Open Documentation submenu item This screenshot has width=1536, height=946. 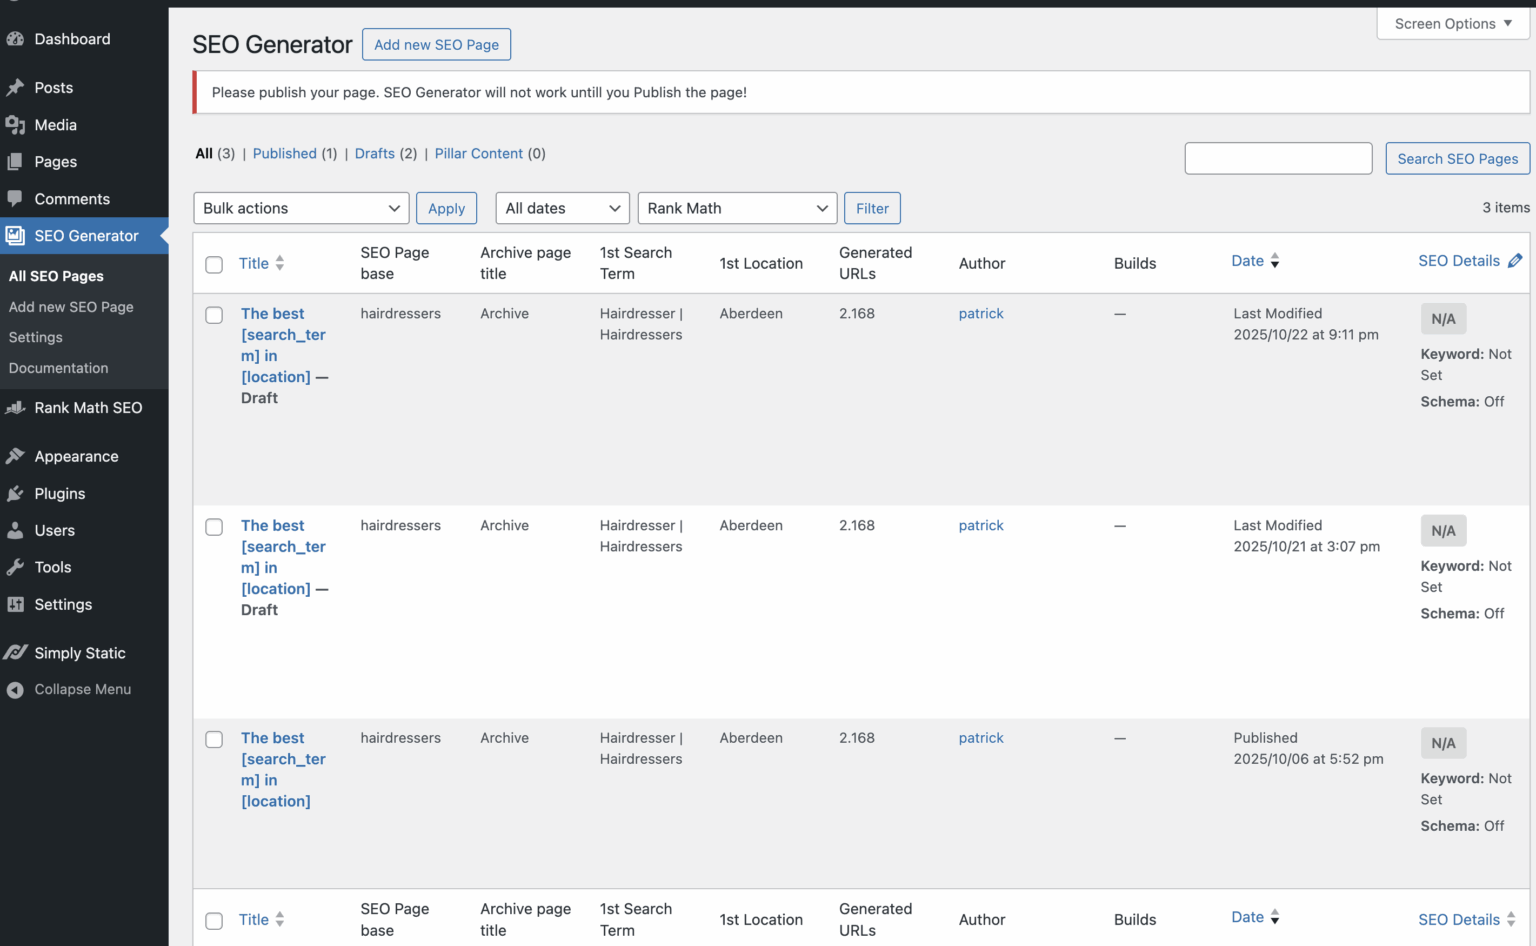coord(59,368)
